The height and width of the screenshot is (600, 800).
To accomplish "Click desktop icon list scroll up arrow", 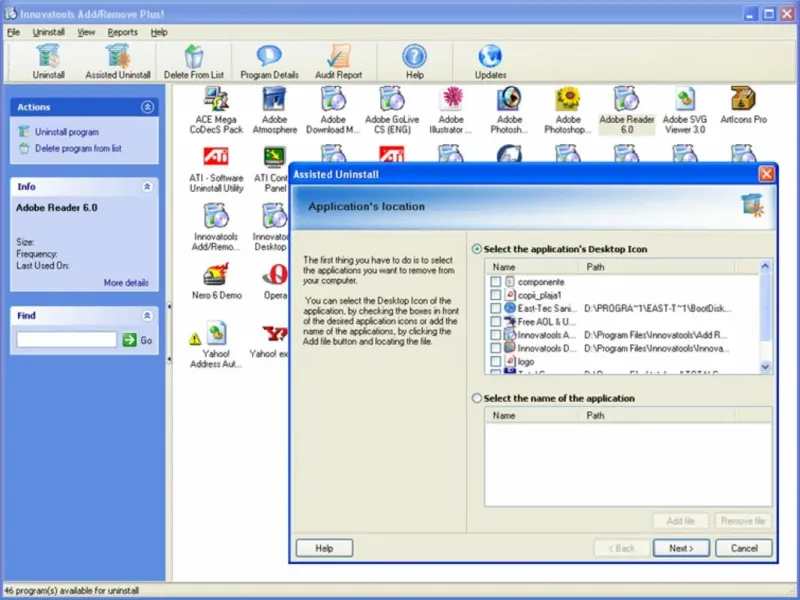I will [765, 266].
